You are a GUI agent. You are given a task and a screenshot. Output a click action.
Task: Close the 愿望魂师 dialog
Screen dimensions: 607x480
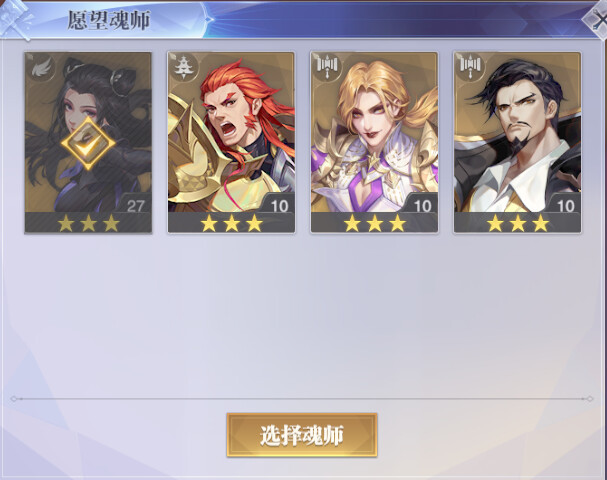[597, 21]
